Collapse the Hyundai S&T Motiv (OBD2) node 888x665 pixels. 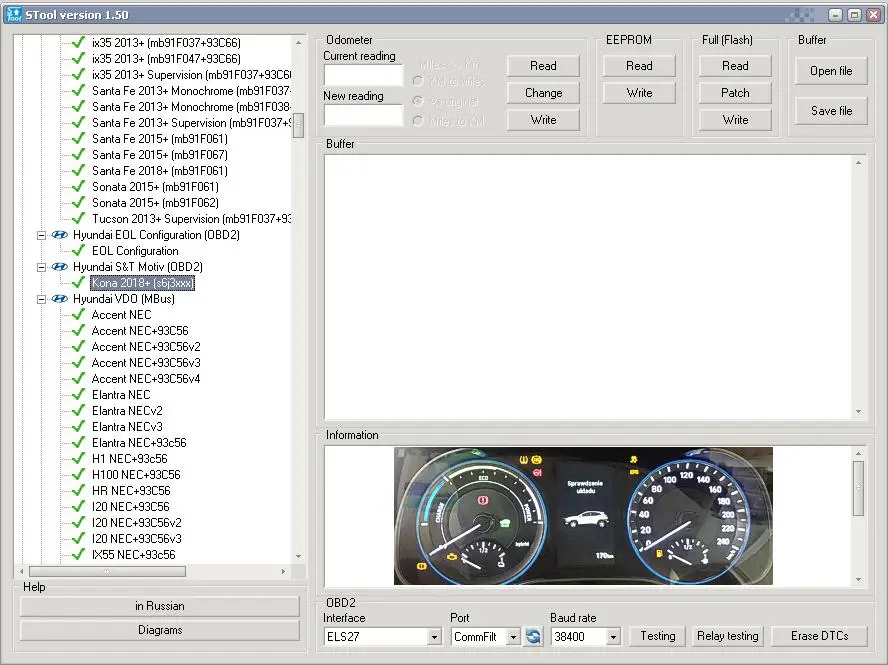[41, 267]
